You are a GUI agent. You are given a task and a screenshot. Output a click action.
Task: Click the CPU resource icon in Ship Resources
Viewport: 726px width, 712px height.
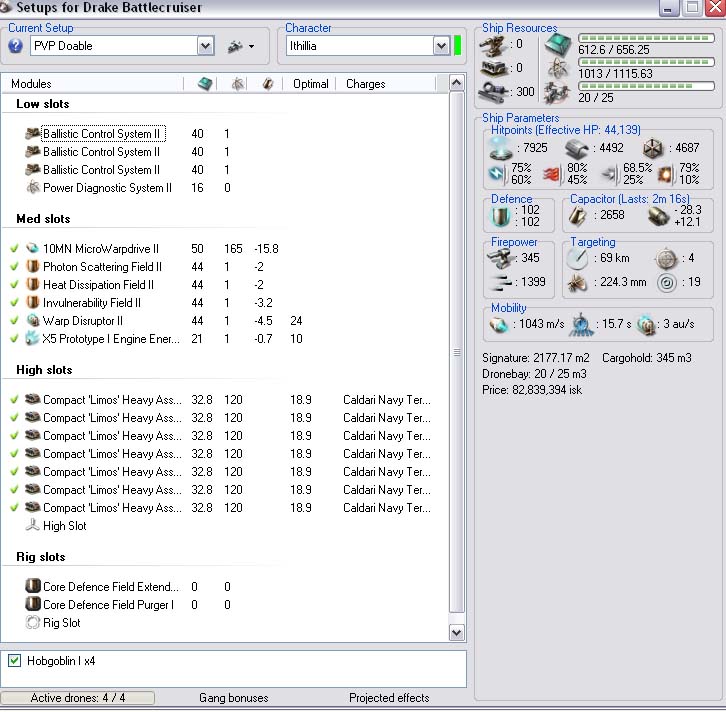(x=557, y=44)
